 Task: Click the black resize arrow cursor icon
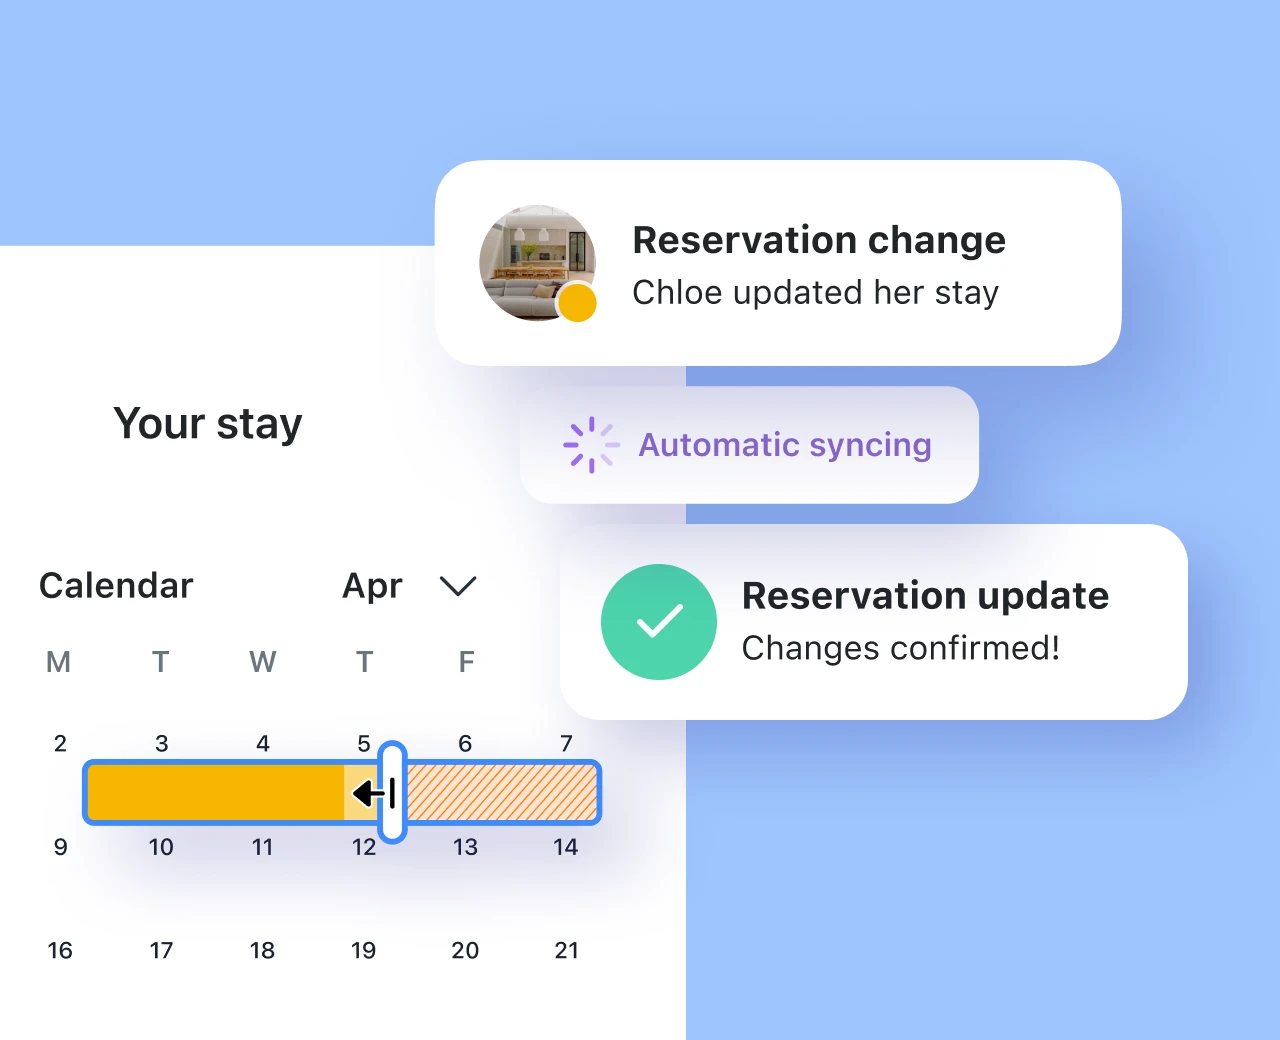tap(374, 794)
